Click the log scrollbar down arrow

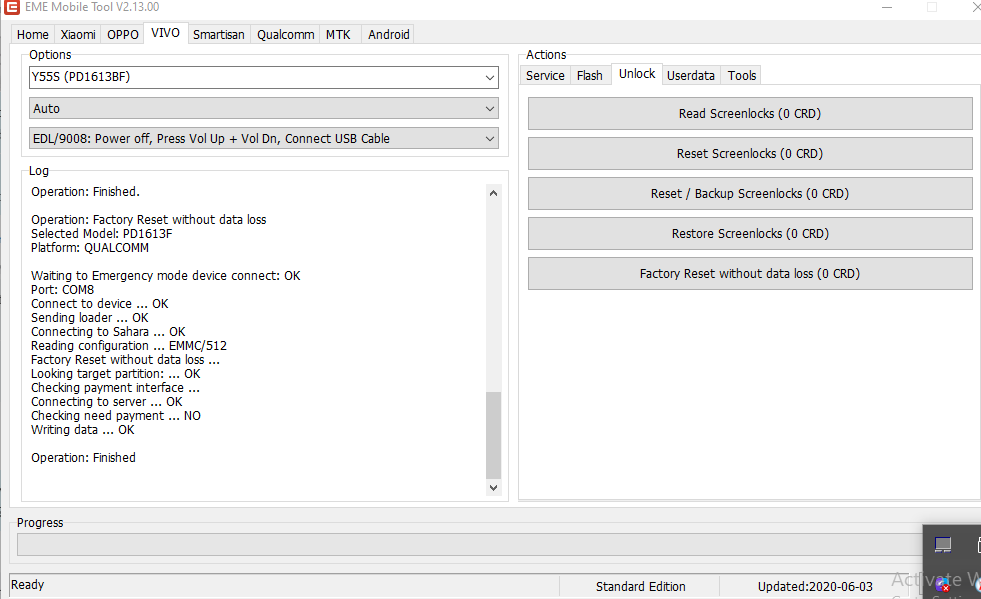coord(493,488)
